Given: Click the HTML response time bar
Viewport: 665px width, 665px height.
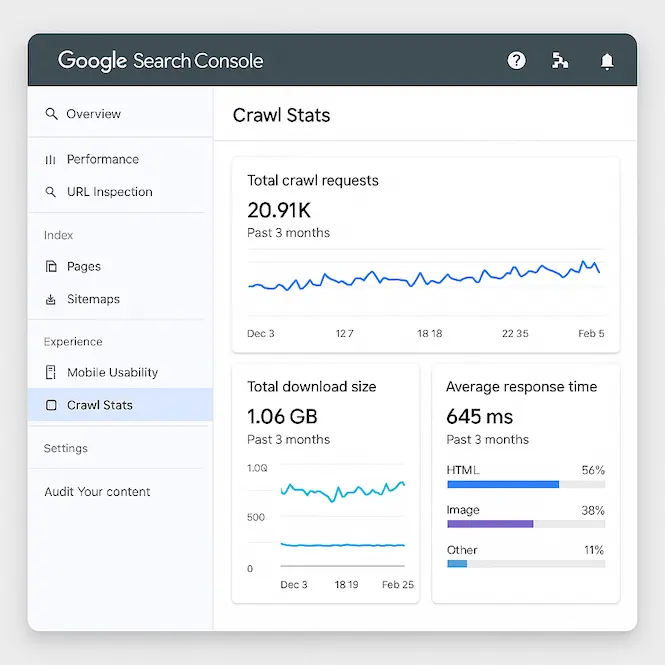Looking at the screenshot, I should click(x=503, y=484).
